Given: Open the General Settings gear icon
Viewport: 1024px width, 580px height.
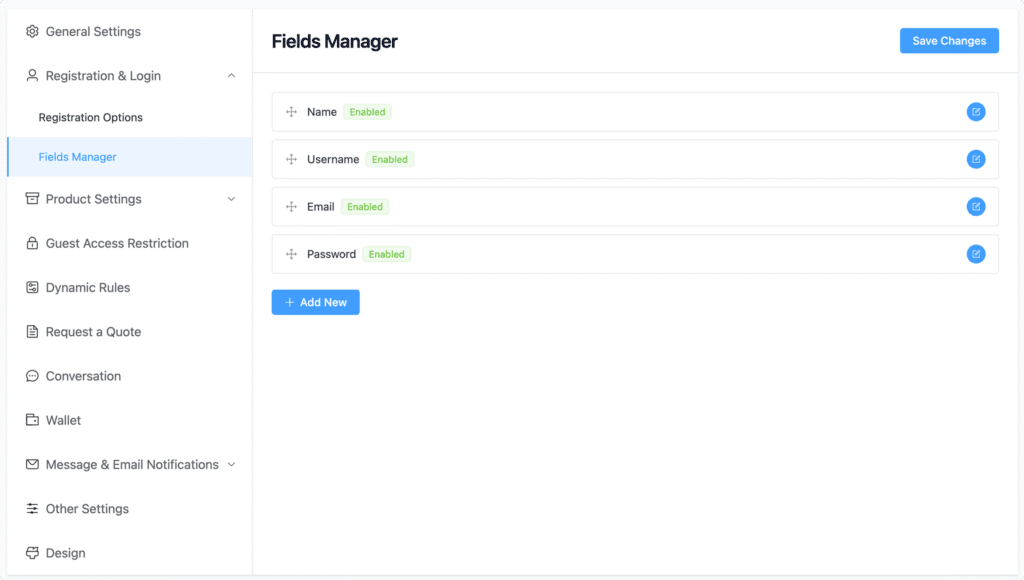Looking at the screenshot, I should (32, 31).
